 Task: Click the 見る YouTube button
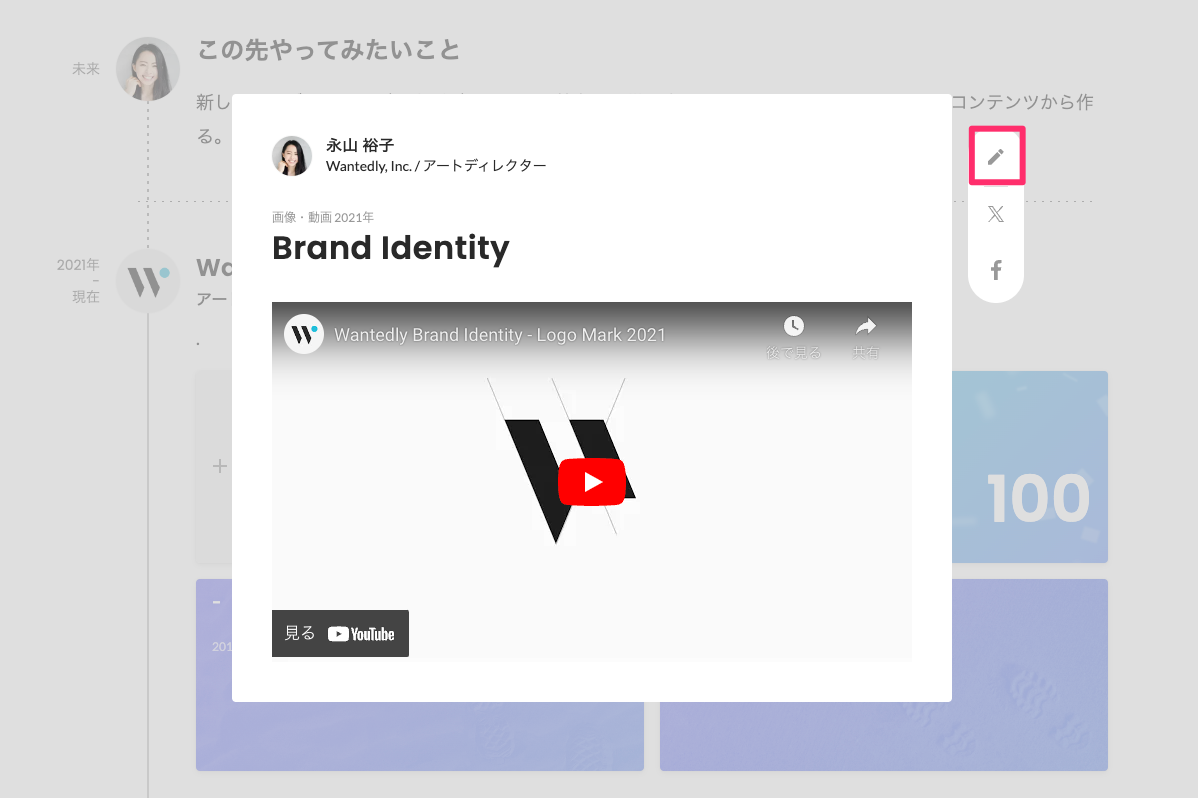tap(340, 633)
